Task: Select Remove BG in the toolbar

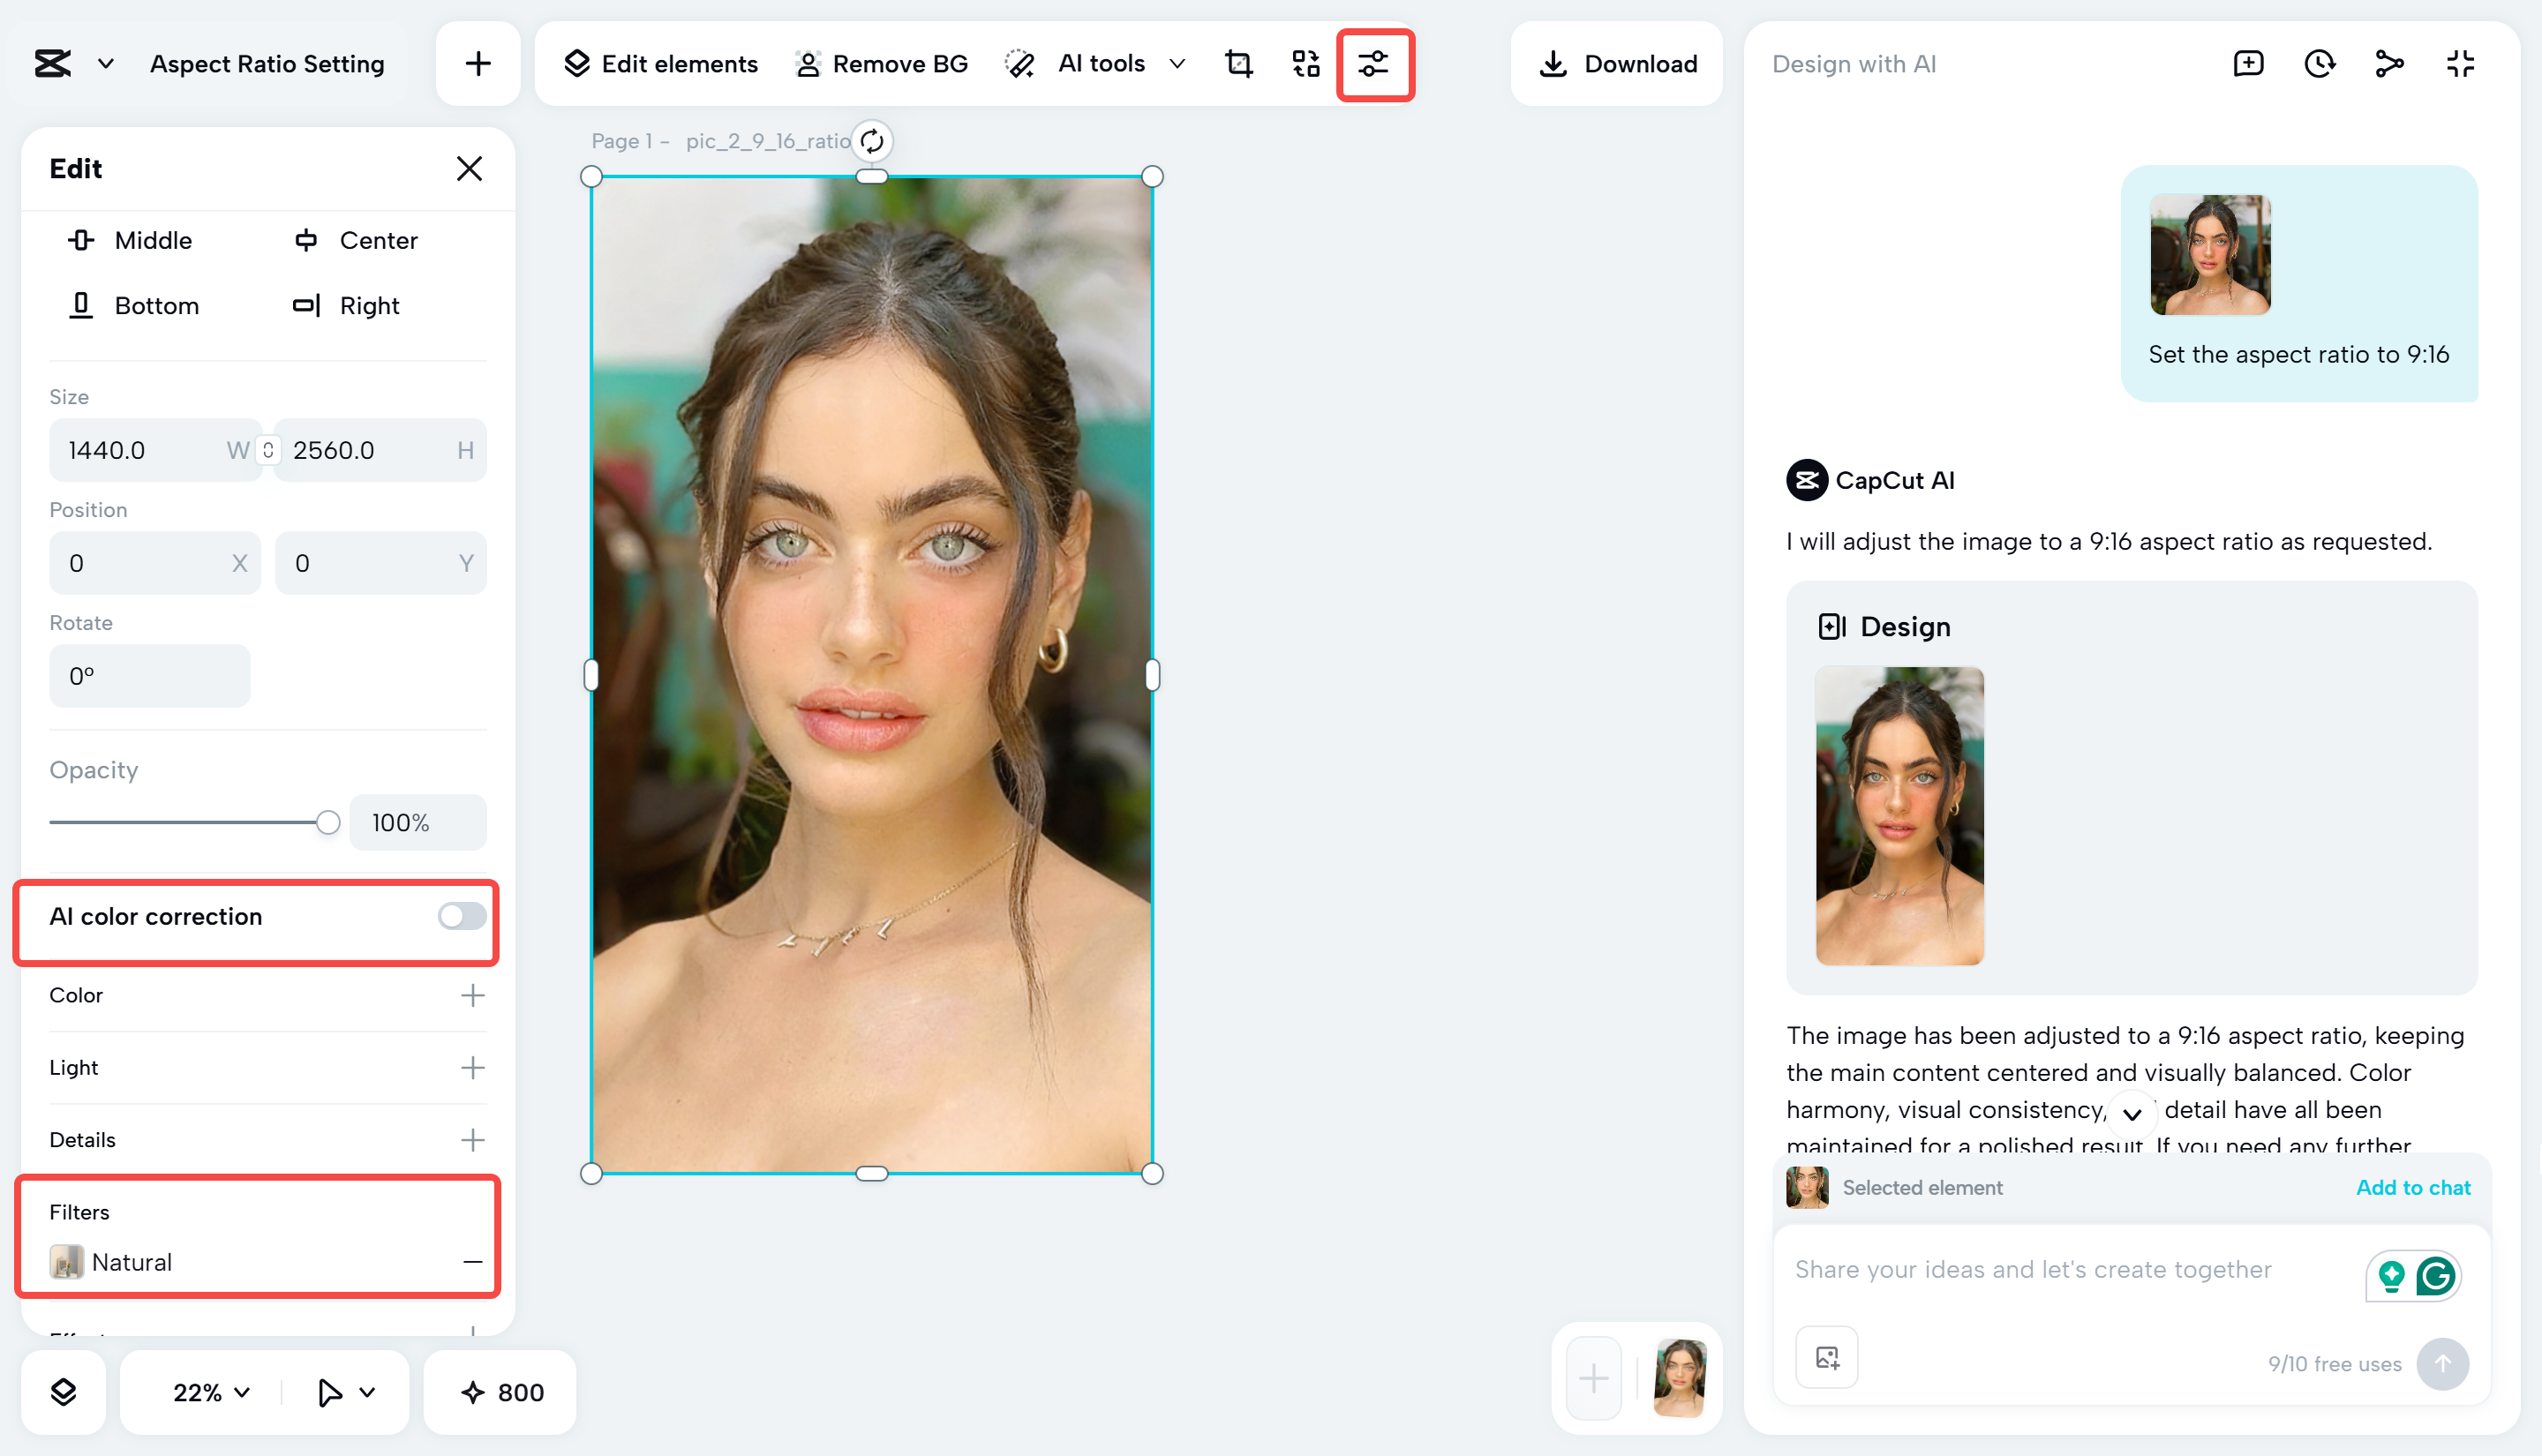Action: [x=881, y=64]
